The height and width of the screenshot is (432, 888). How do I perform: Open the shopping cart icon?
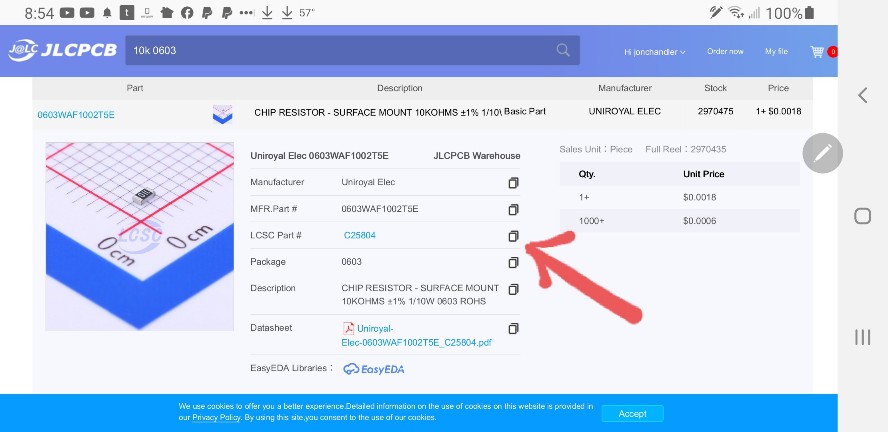(x=817, y=52)
